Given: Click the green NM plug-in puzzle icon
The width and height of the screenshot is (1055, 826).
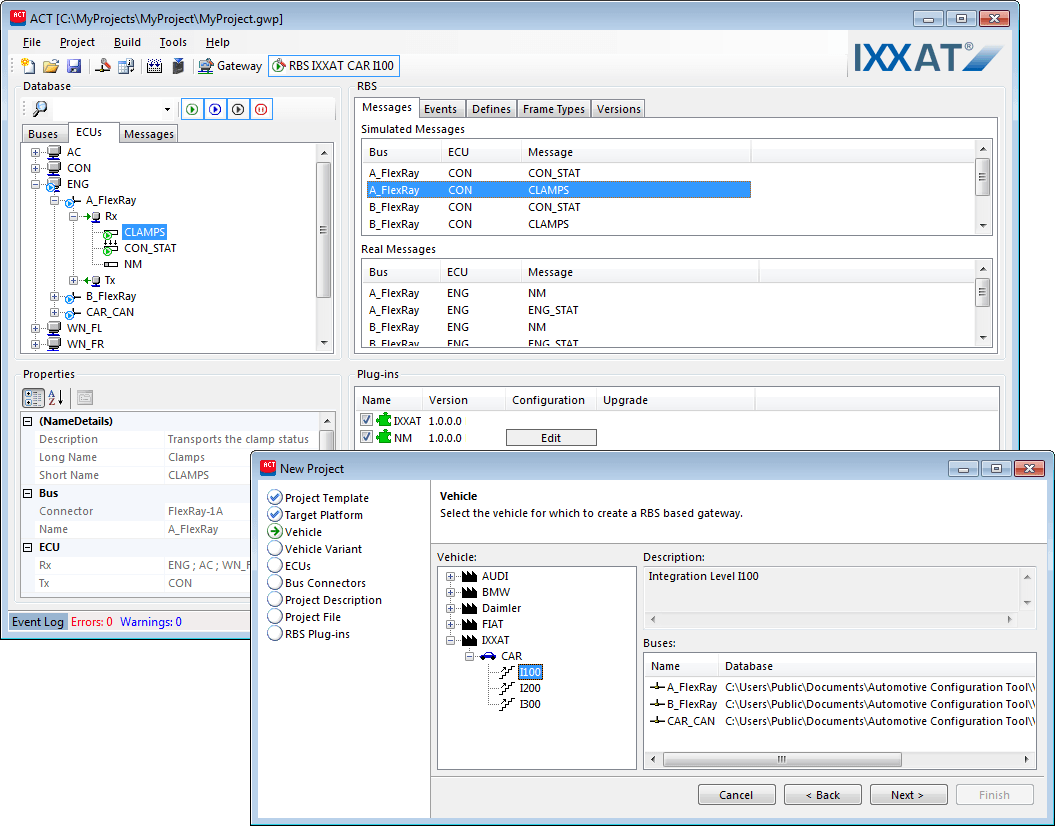Looking at the screenshot, I should point(384,437).
